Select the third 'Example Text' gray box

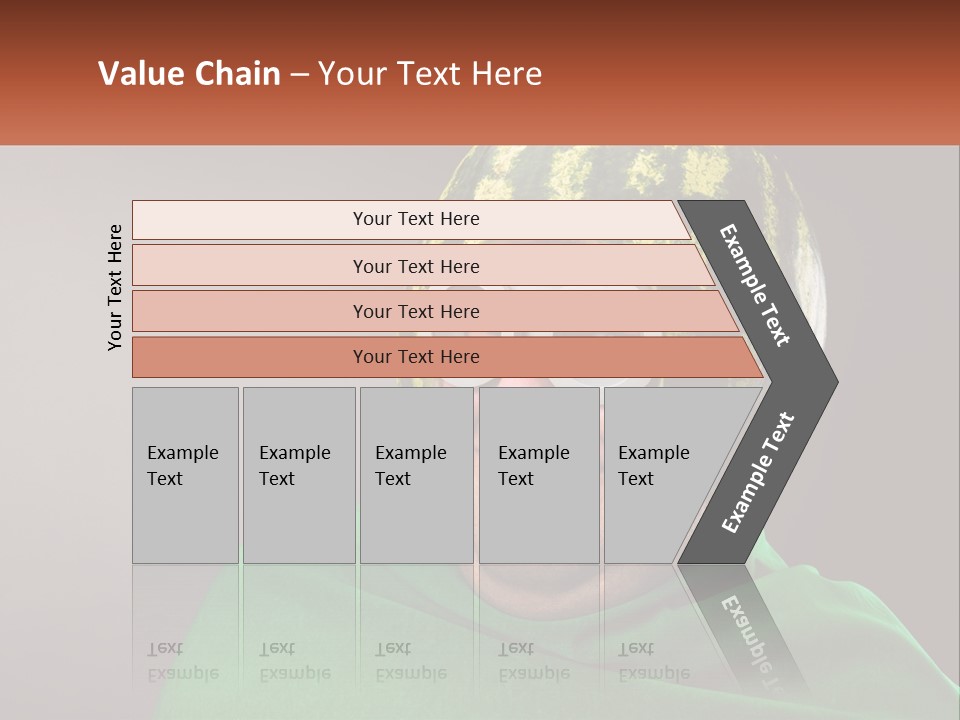417,475
